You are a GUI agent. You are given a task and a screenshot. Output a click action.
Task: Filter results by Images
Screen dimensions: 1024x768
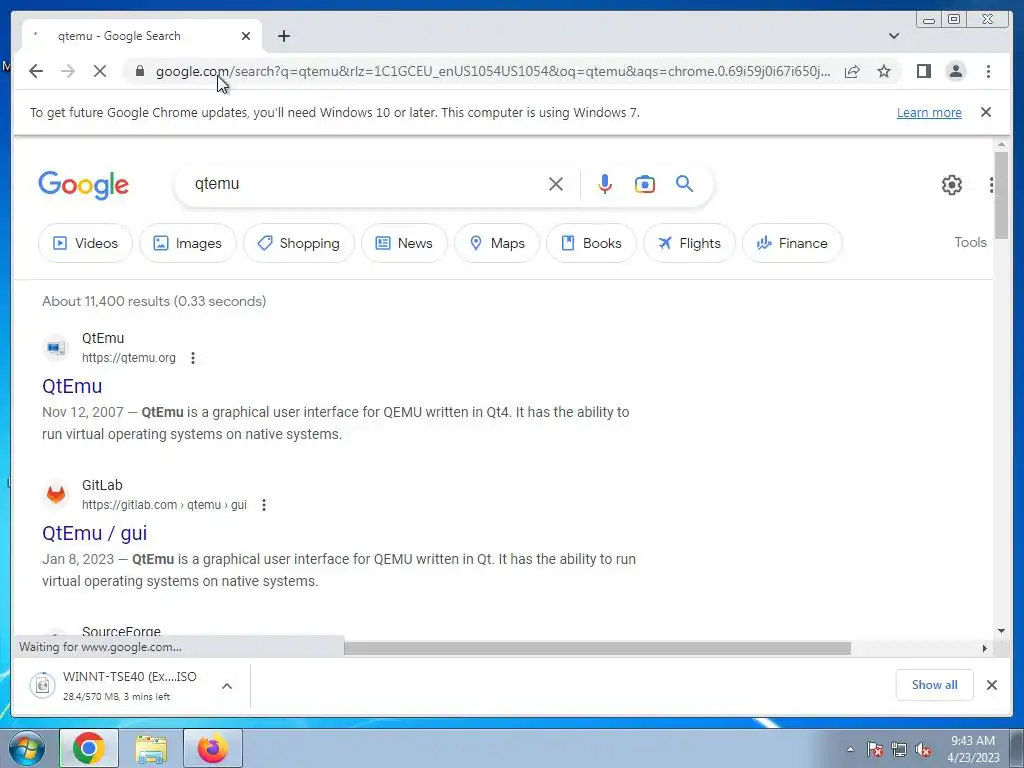point(187,243)
